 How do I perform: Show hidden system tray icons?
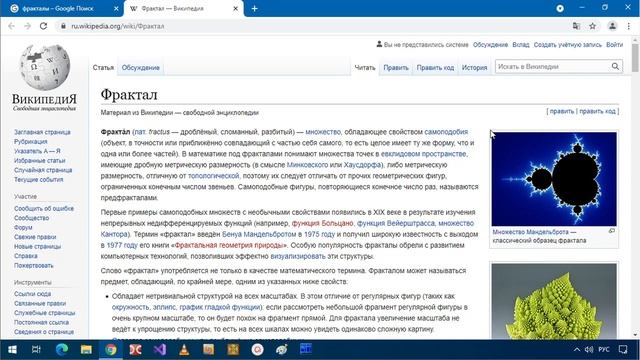click(x=577, y=350)
